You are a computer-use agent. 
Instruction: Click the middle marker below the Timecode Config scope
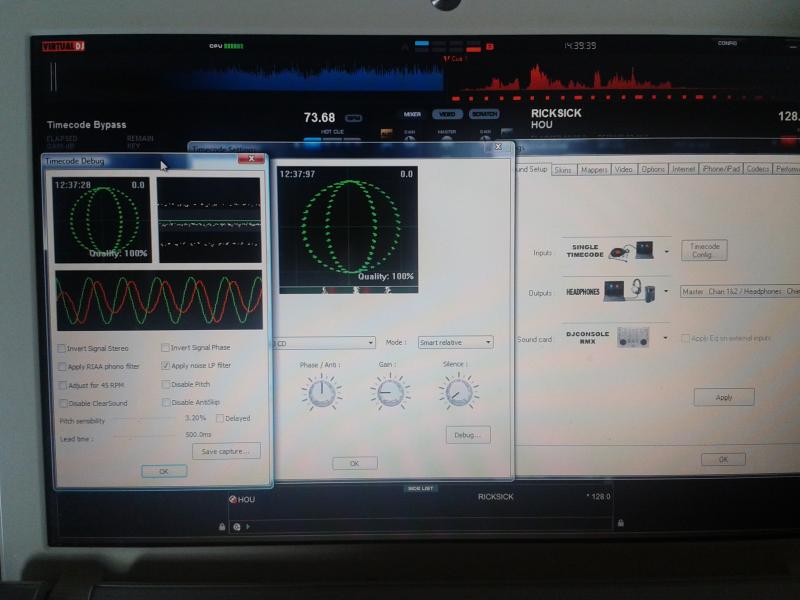pyautogui.click(x=356, y=290)
